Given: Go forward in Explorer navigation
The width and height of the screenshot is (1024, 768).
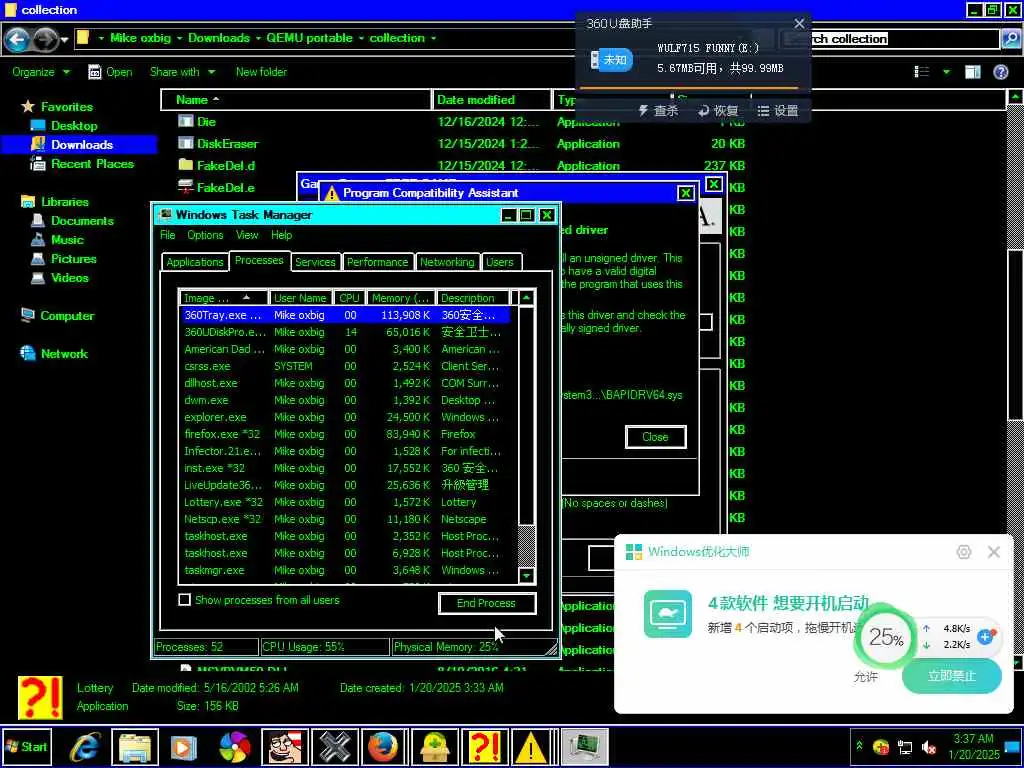Looking at the screenshot, I should (44, 40).
